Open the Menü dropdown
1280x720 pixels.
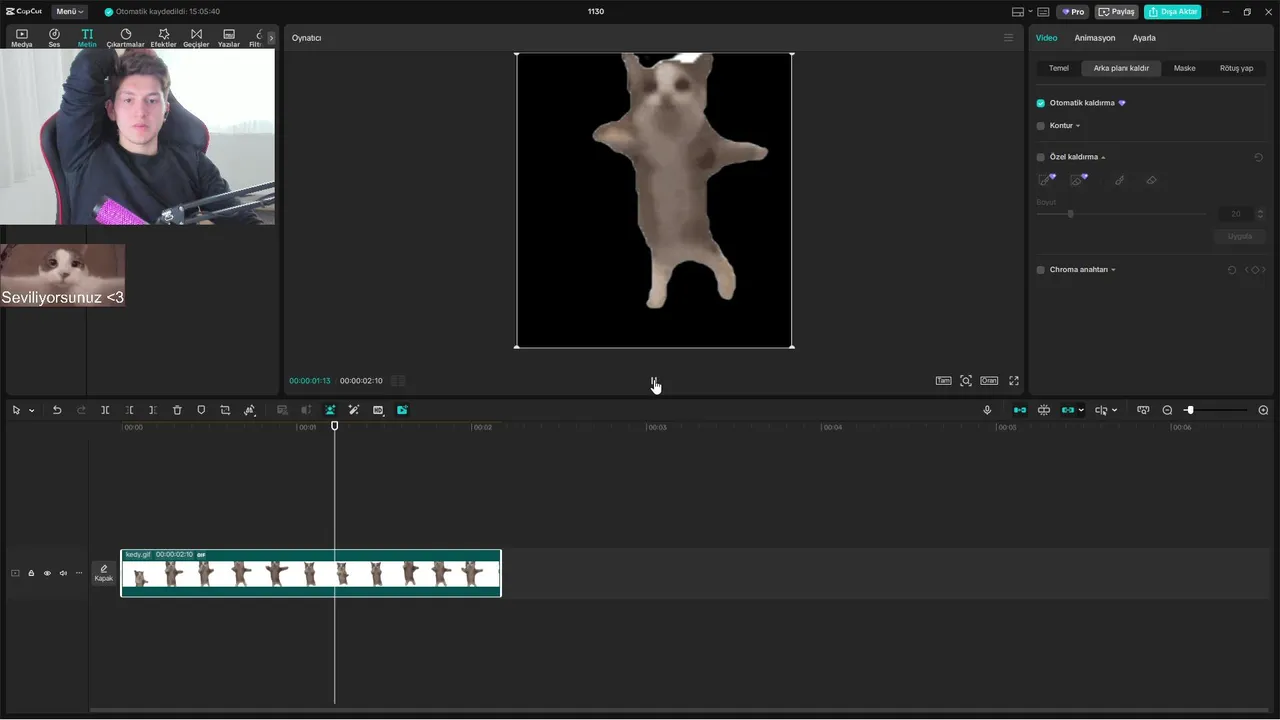coord(69,12)
